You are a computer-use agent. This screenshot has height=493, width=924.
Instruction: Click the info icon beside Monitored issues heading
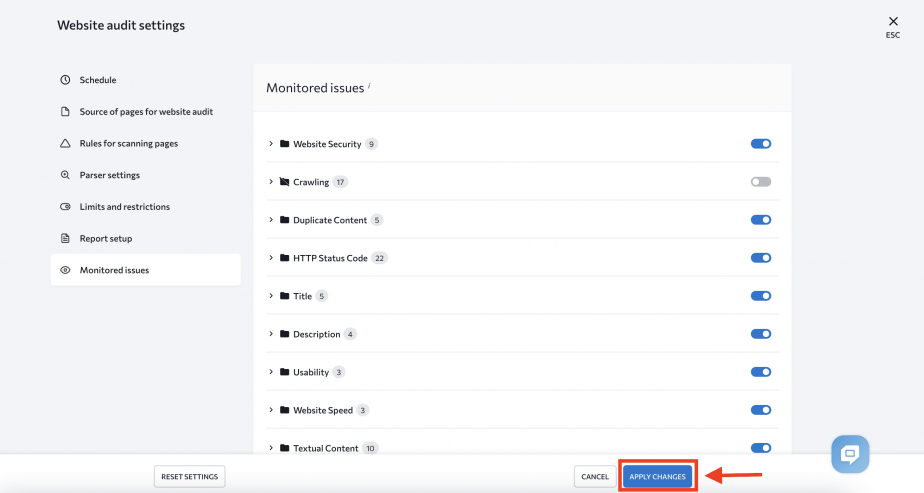369,85
